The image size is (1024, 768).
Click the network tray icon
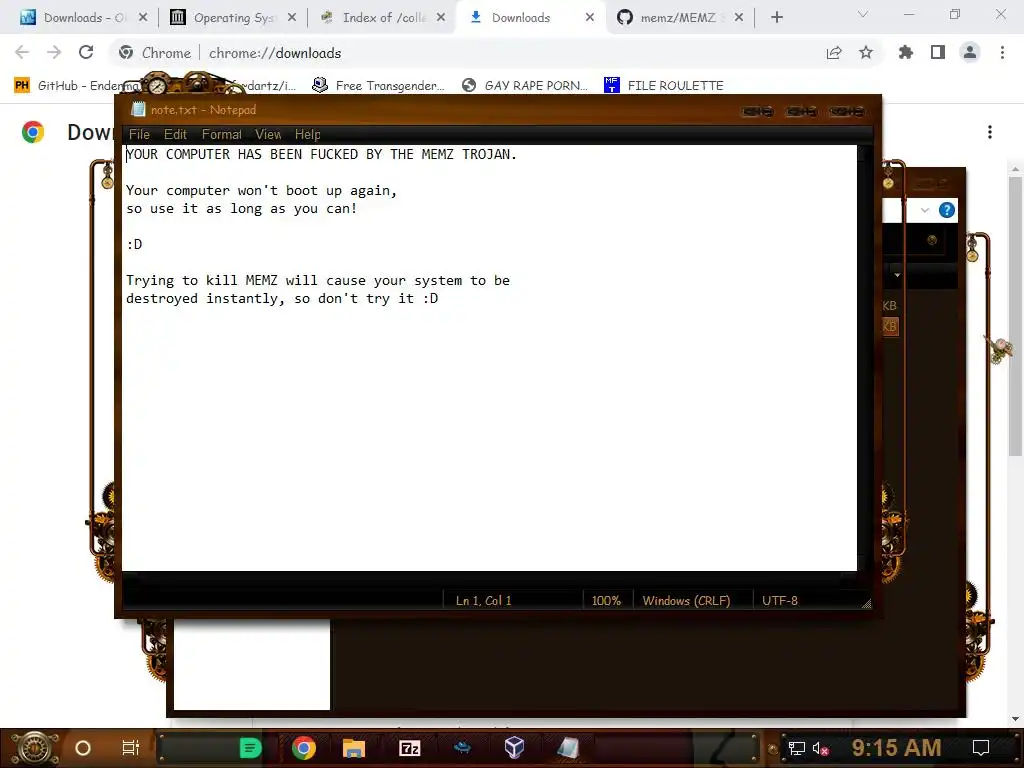click(796, 748)
